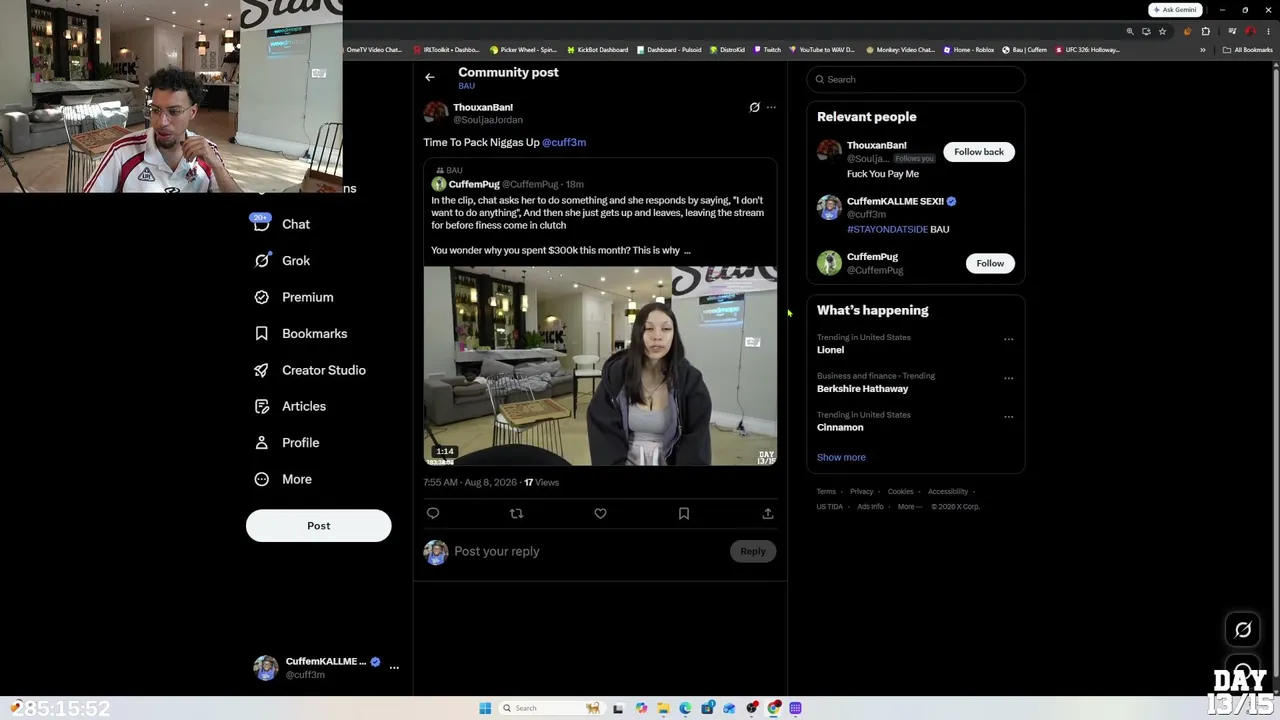This screenshot has width=1280, height=720.
Task: Open the Privacy footer link
Action: tap(862, 492)
